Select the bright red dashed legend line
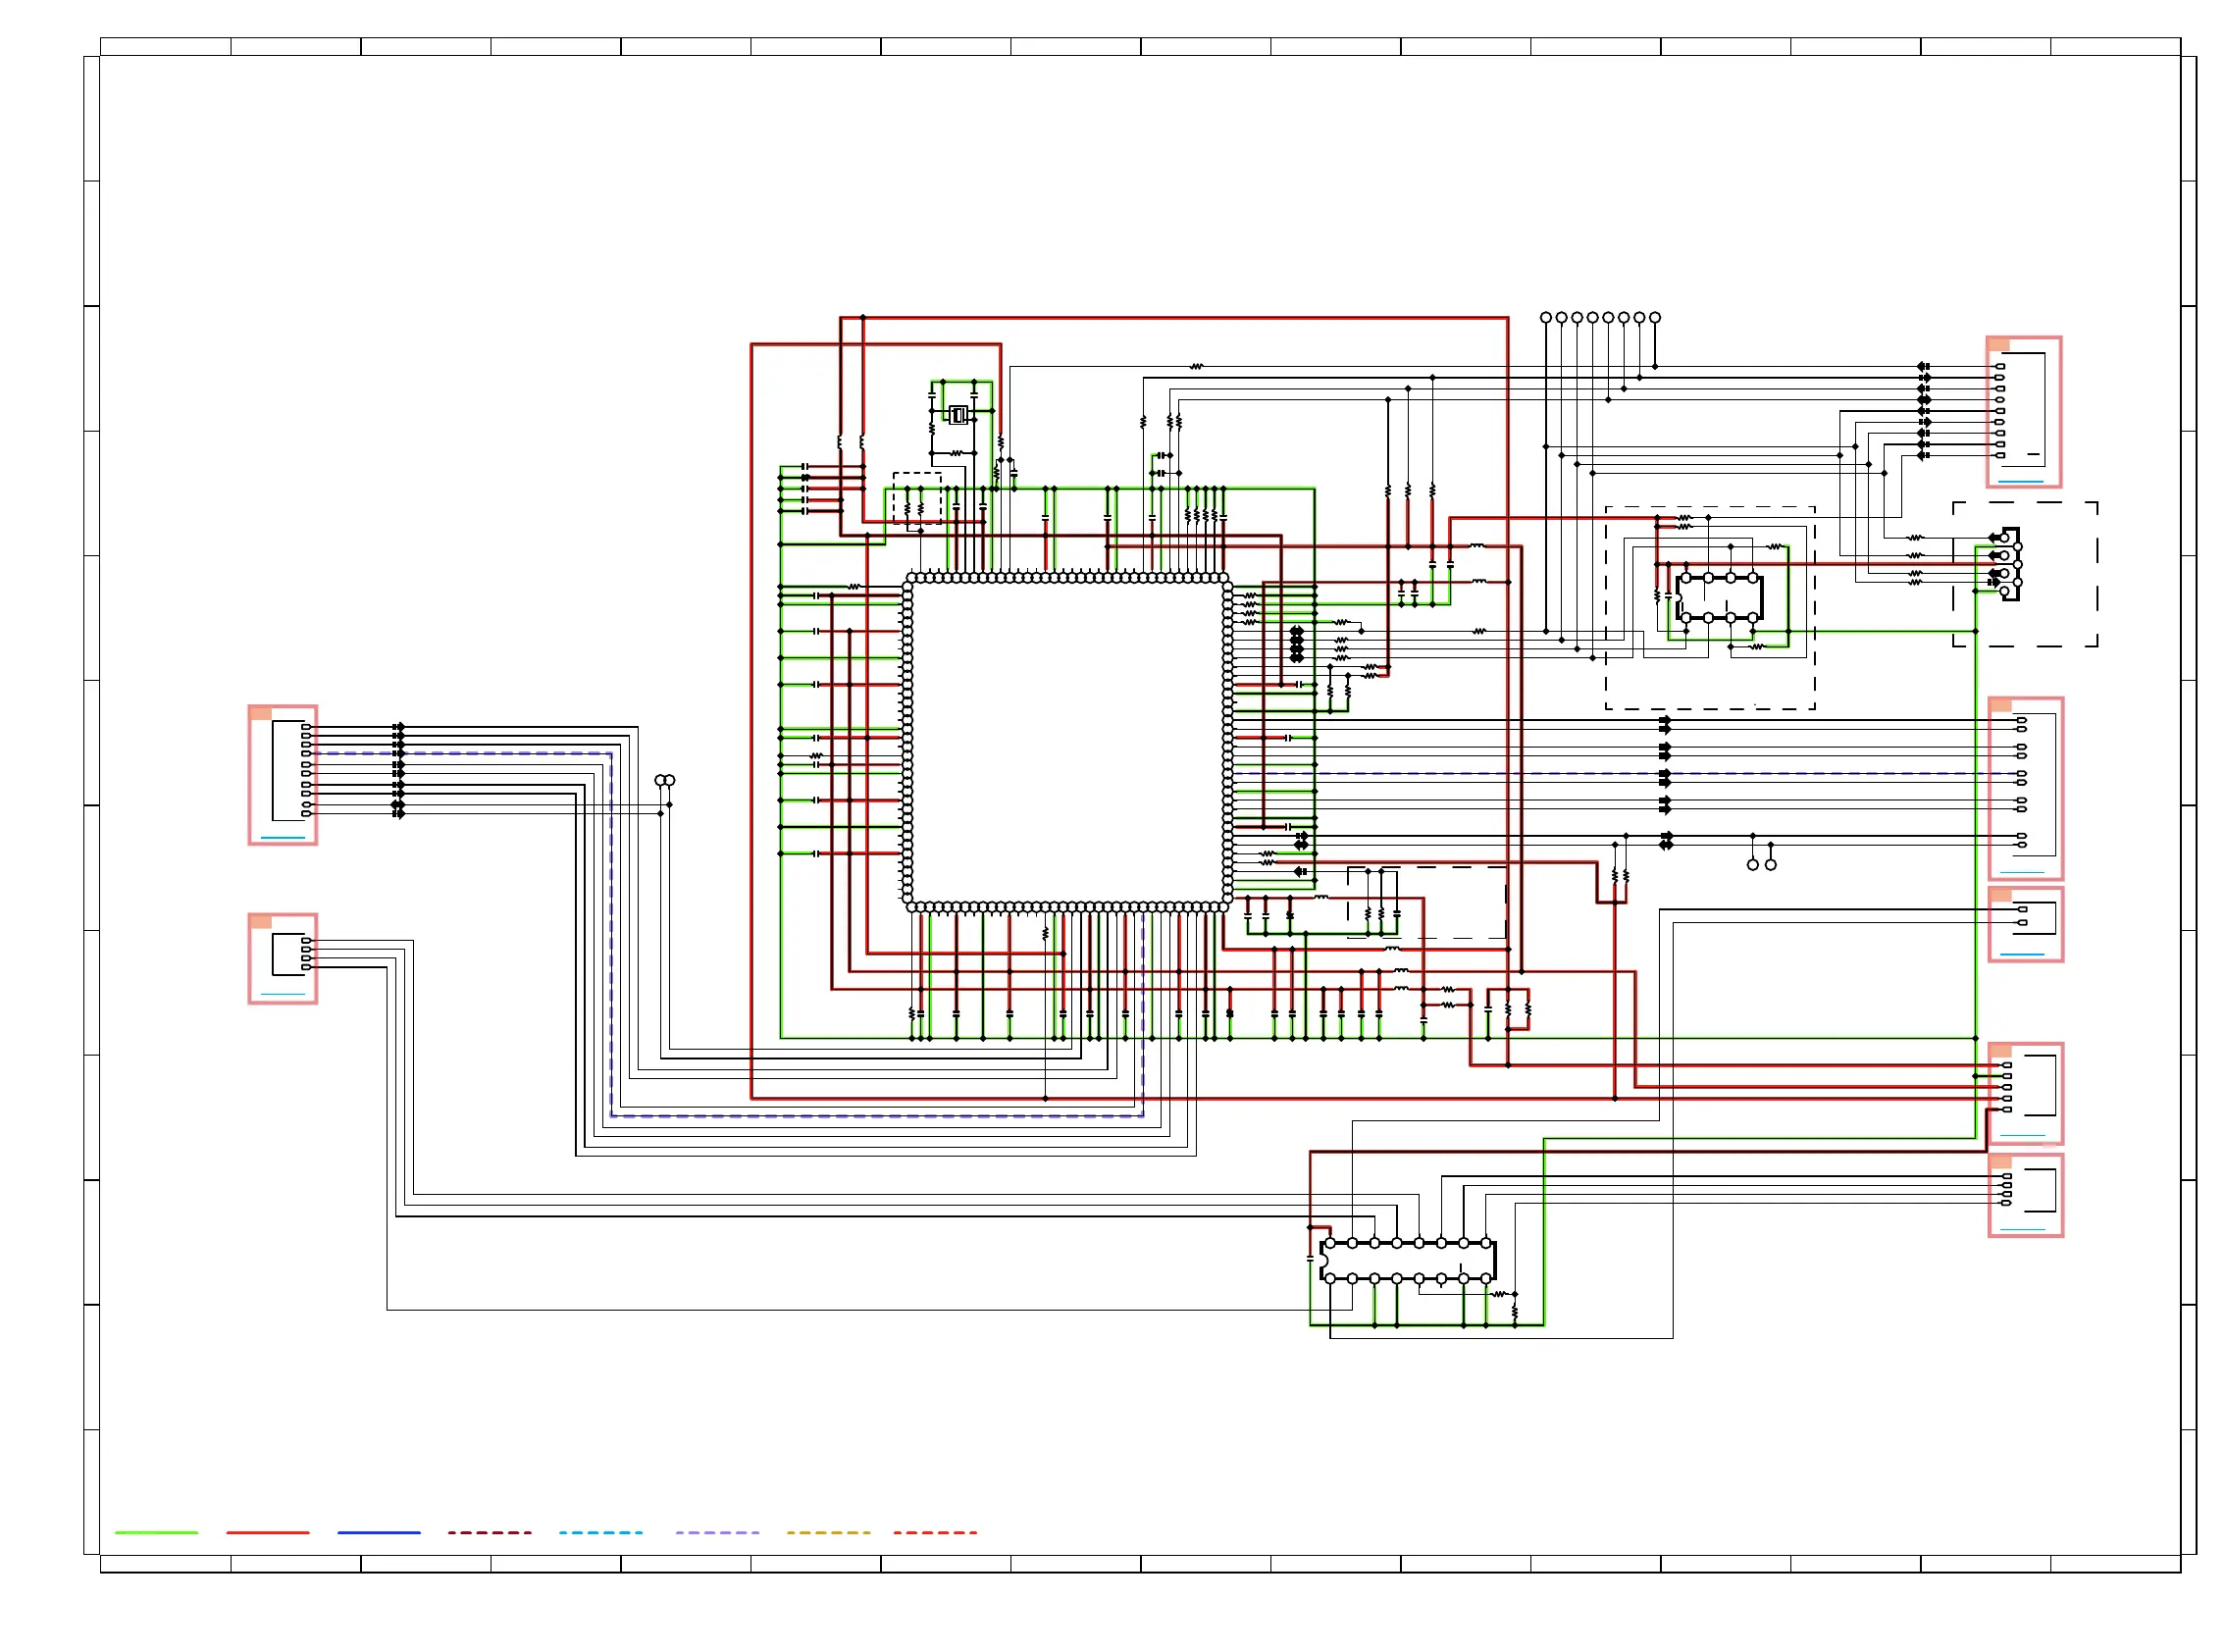 point(935,1532)
